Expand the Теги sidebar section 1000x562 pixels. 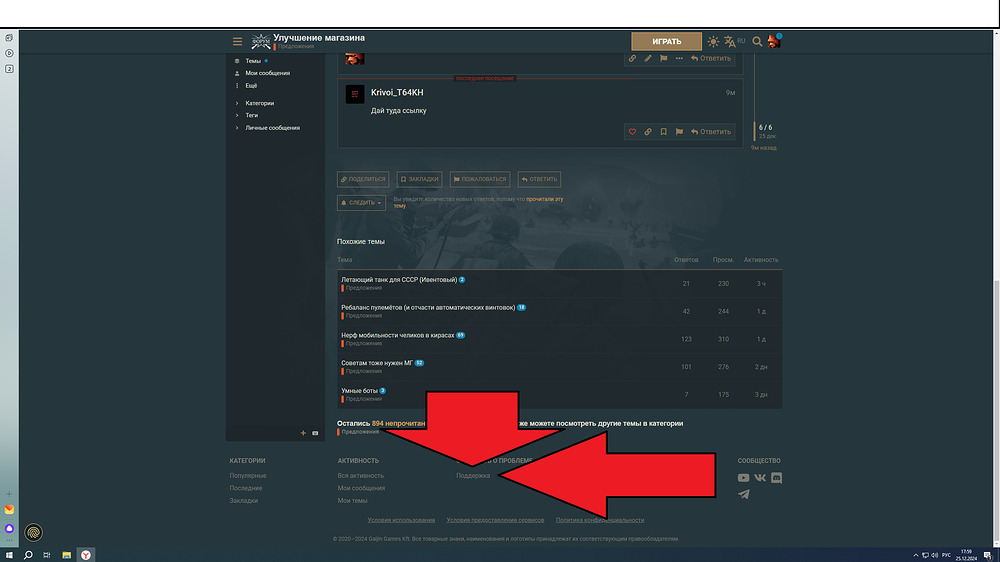pos(251,115)
